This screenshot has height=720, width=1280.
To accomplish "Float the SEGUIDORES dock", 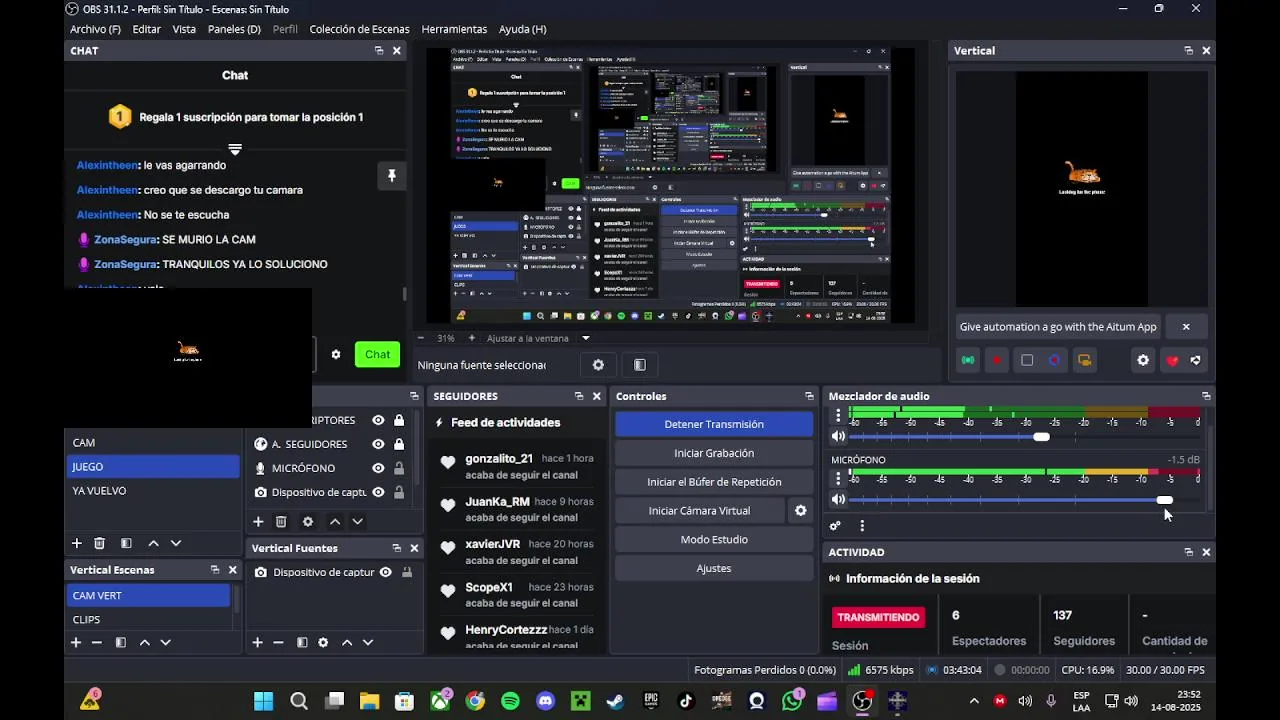I will 579,396.
